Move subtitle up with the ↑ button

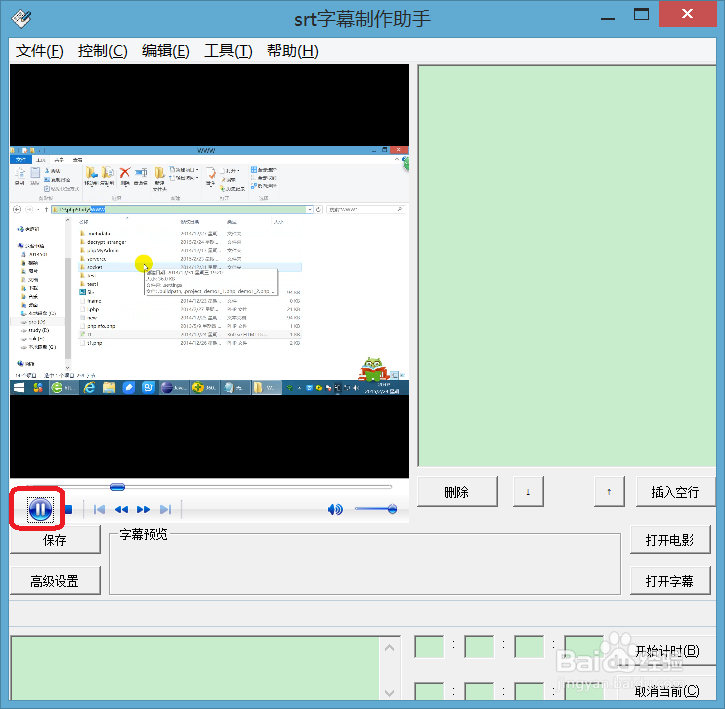coord(609,492)
